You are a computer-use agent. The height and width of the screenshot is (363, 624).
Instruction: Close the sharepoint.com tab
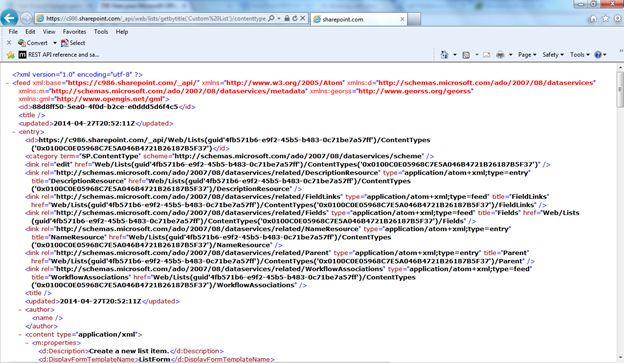pyautogui.click(x=402, y=19)
